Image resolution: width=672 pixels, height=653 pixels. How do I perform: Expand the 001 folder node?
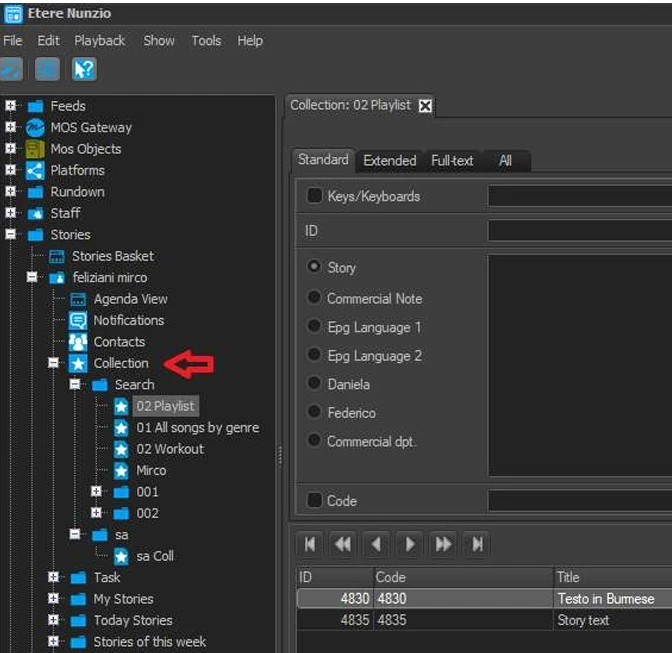96,492
